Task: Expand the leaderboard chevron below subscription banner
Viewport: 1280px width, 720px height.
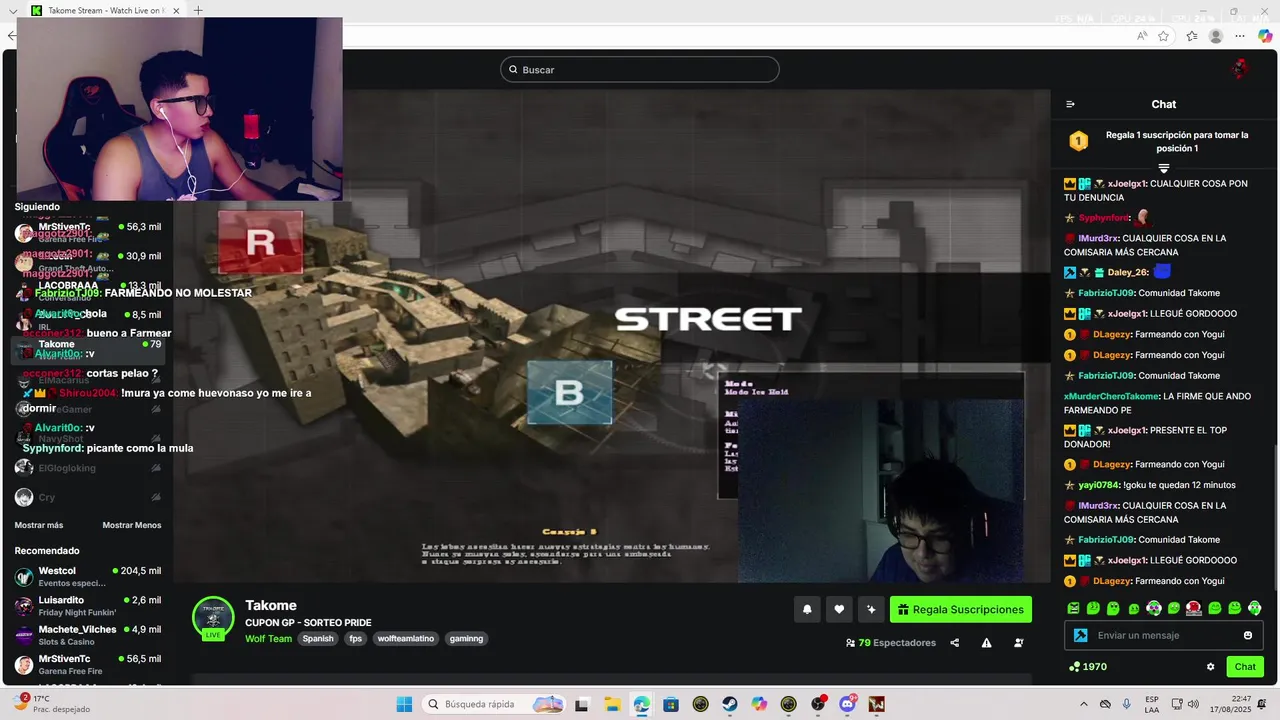Action: (1163, 168)
